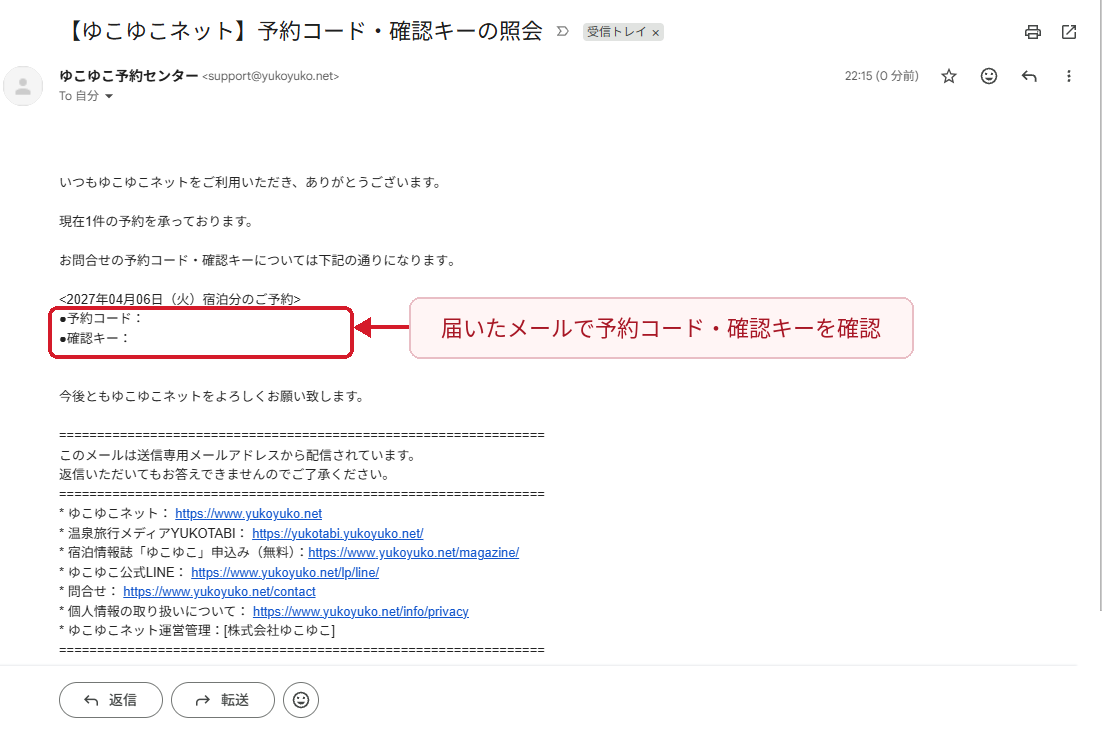
Task: Open emoji reaction button beside 転送
Action: 301,700
